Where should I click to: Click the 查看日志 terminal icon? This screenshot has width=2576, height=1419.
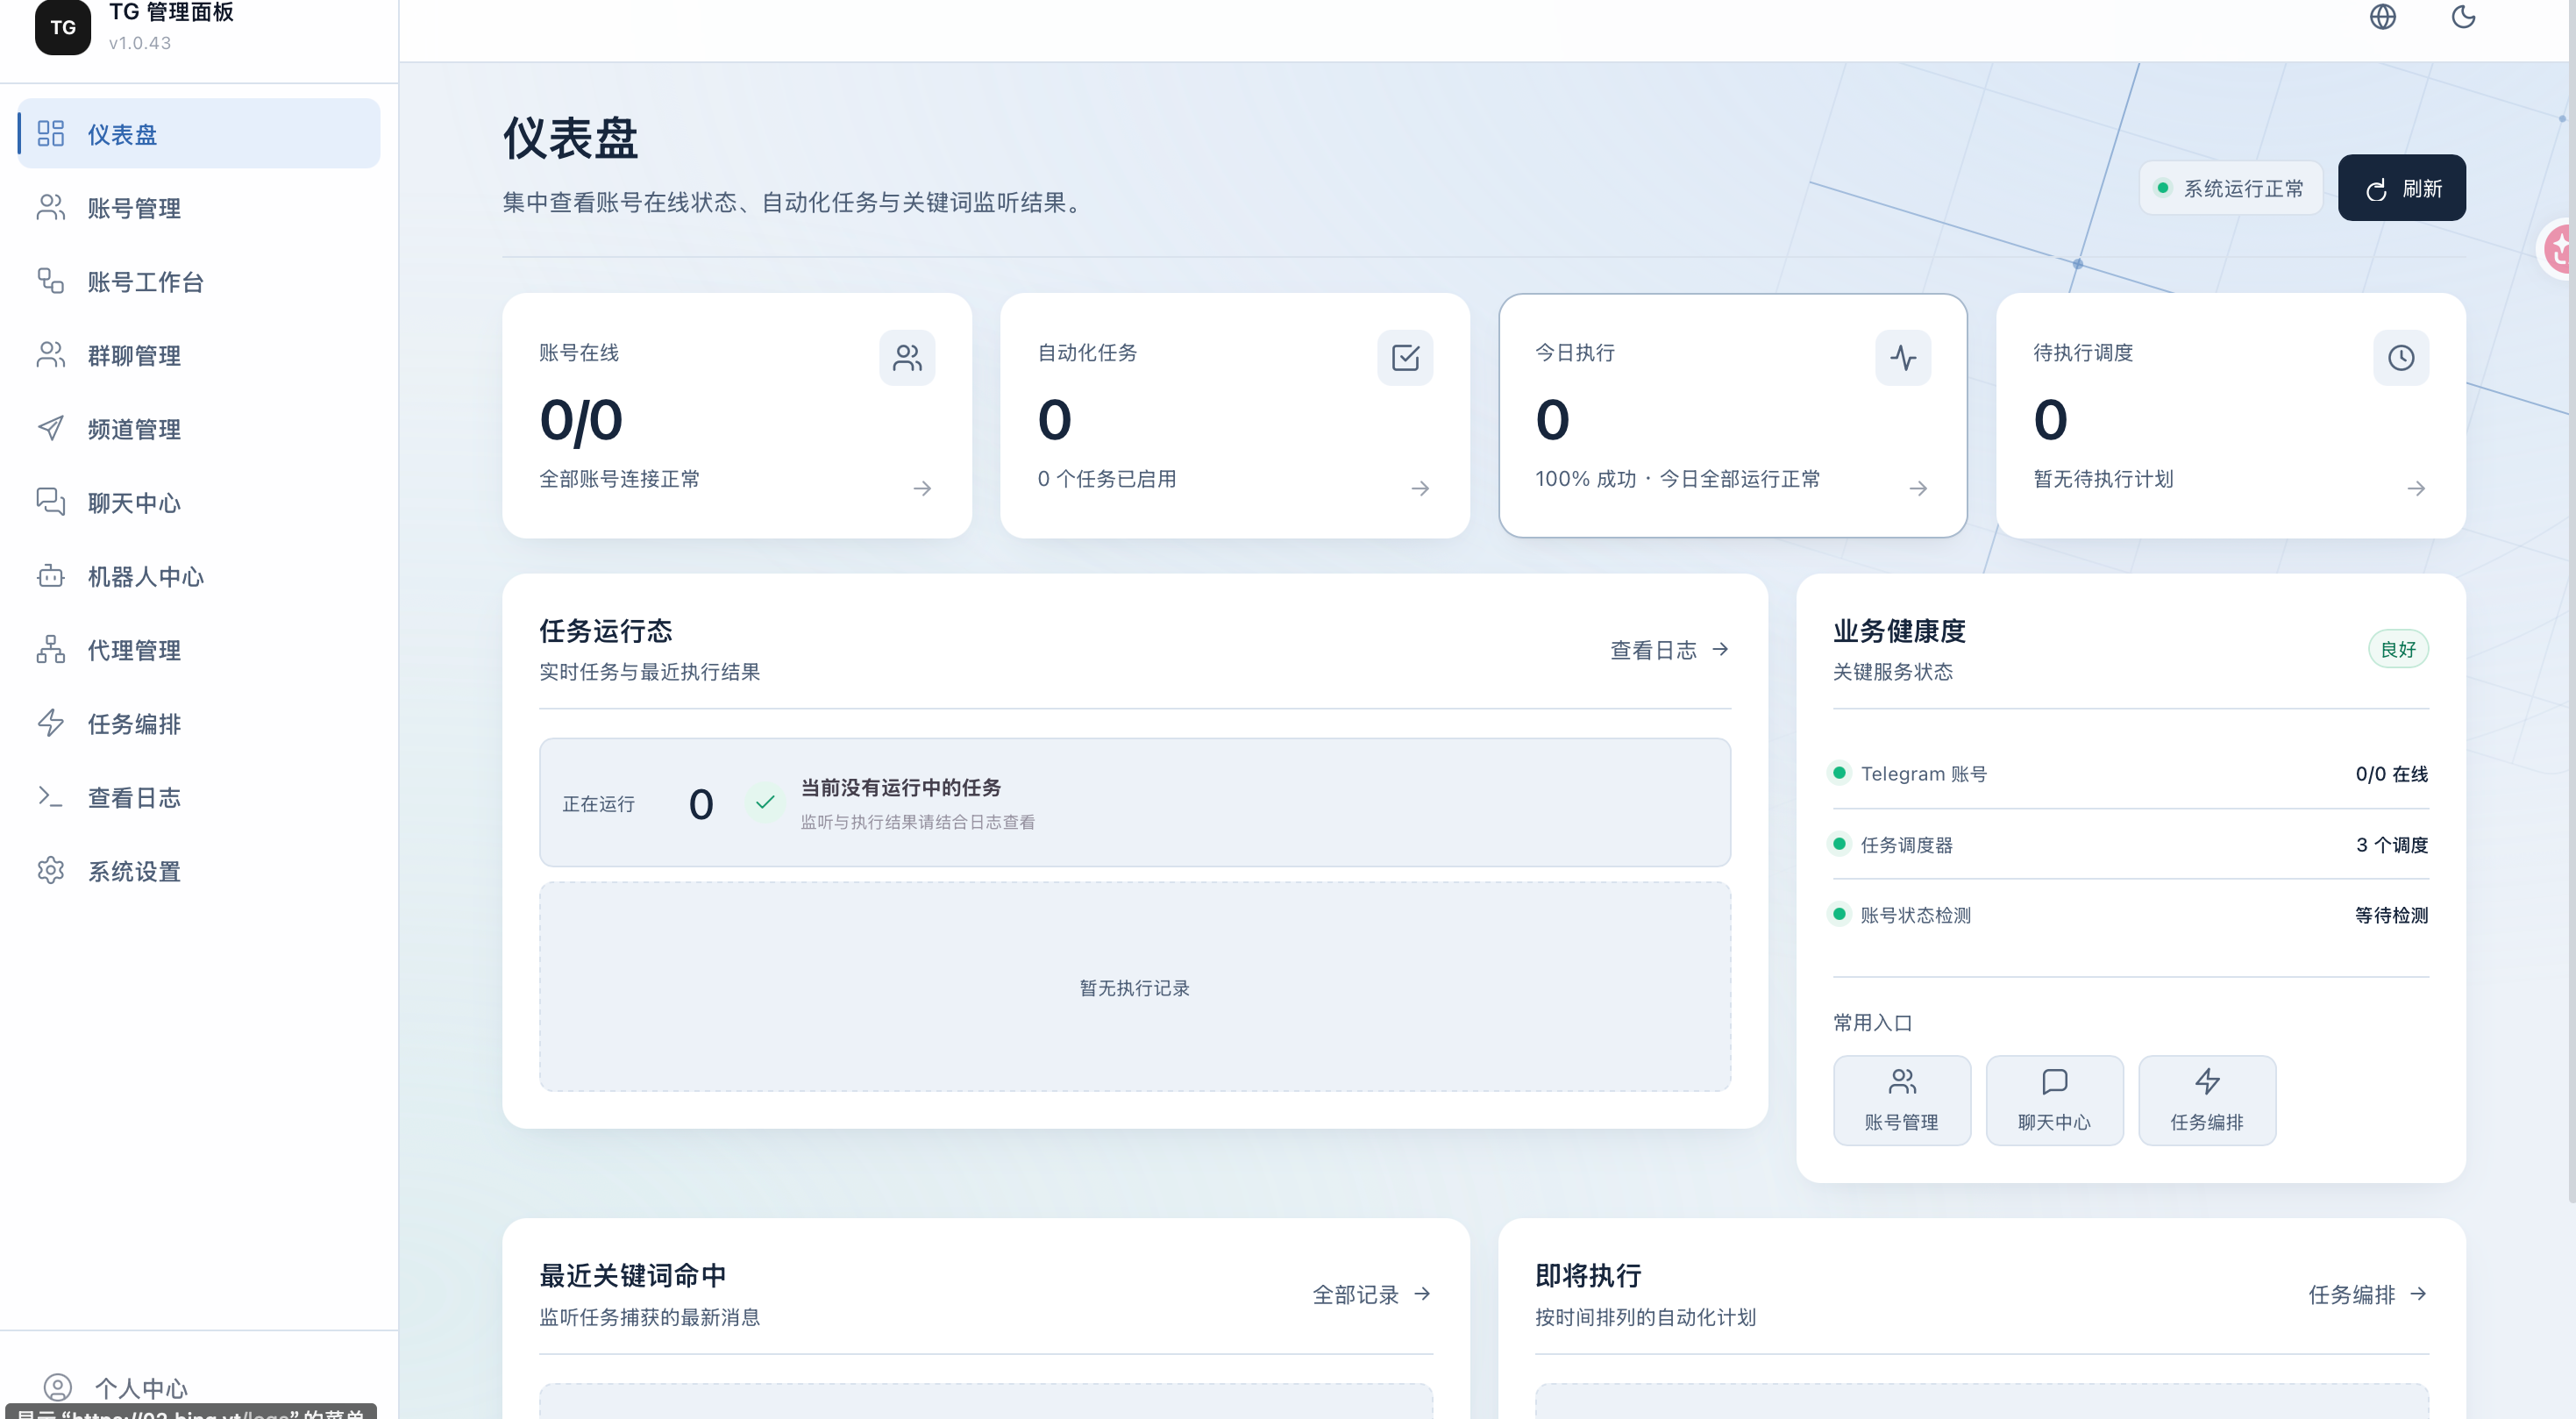51,797
